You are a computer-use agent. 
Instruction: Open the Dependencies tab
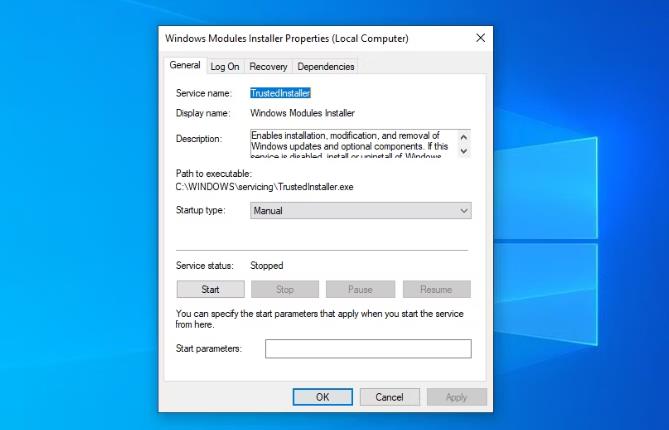point(326,67)
